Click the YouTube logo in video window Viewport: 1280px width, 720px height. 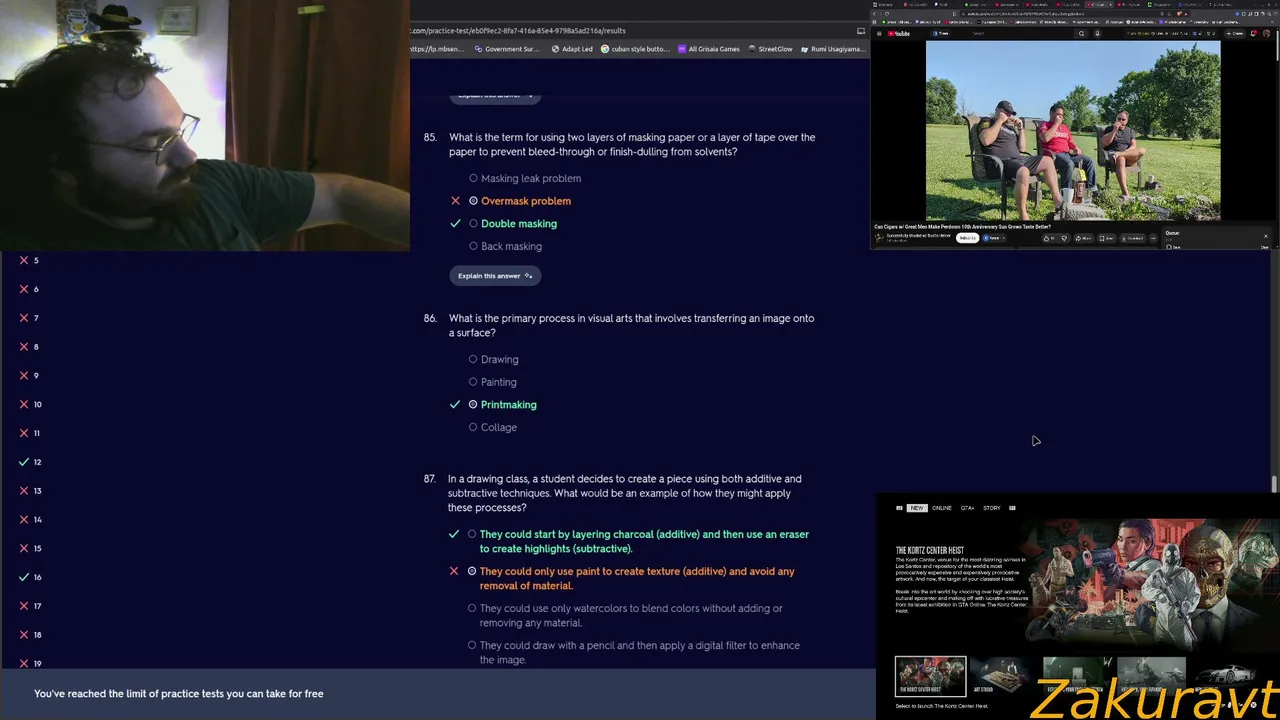(x=899, y=34)
